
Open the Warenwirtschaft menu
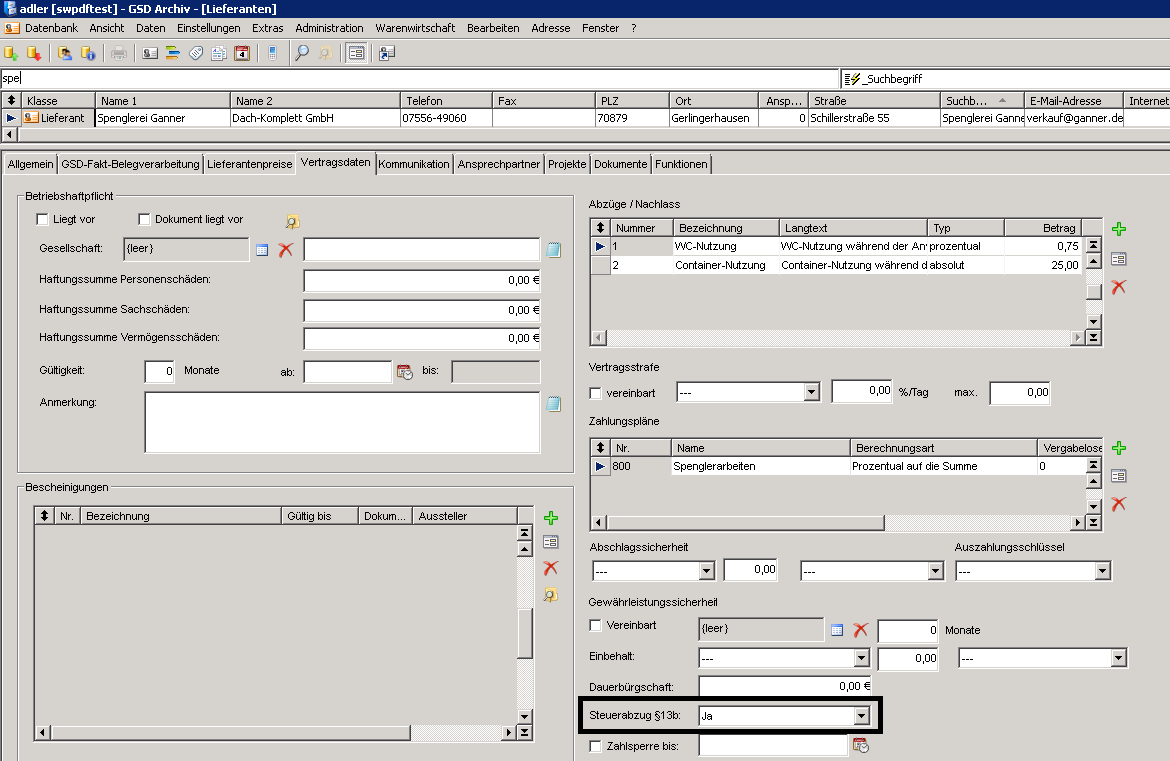[x=415, y=28]
